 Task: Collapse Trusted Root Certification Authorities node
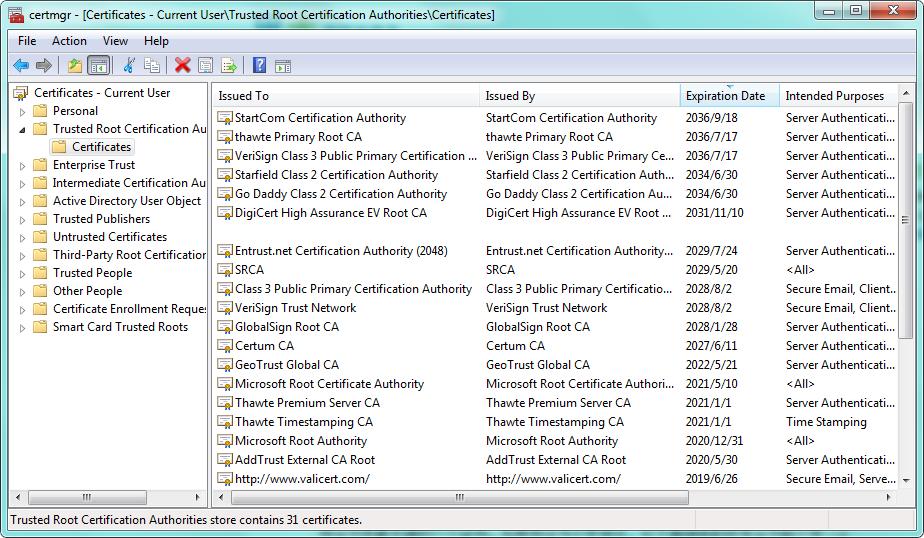click(x=23, y=129)
